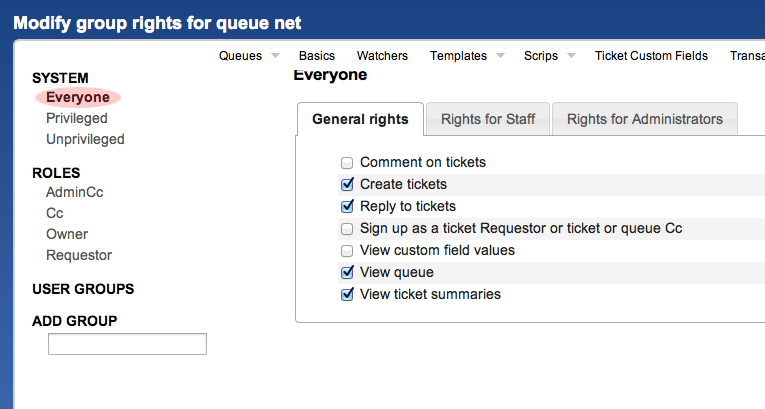Screen dimensions: 765x409
Task: Open the Basics menu item
Action: coord(316,56)
